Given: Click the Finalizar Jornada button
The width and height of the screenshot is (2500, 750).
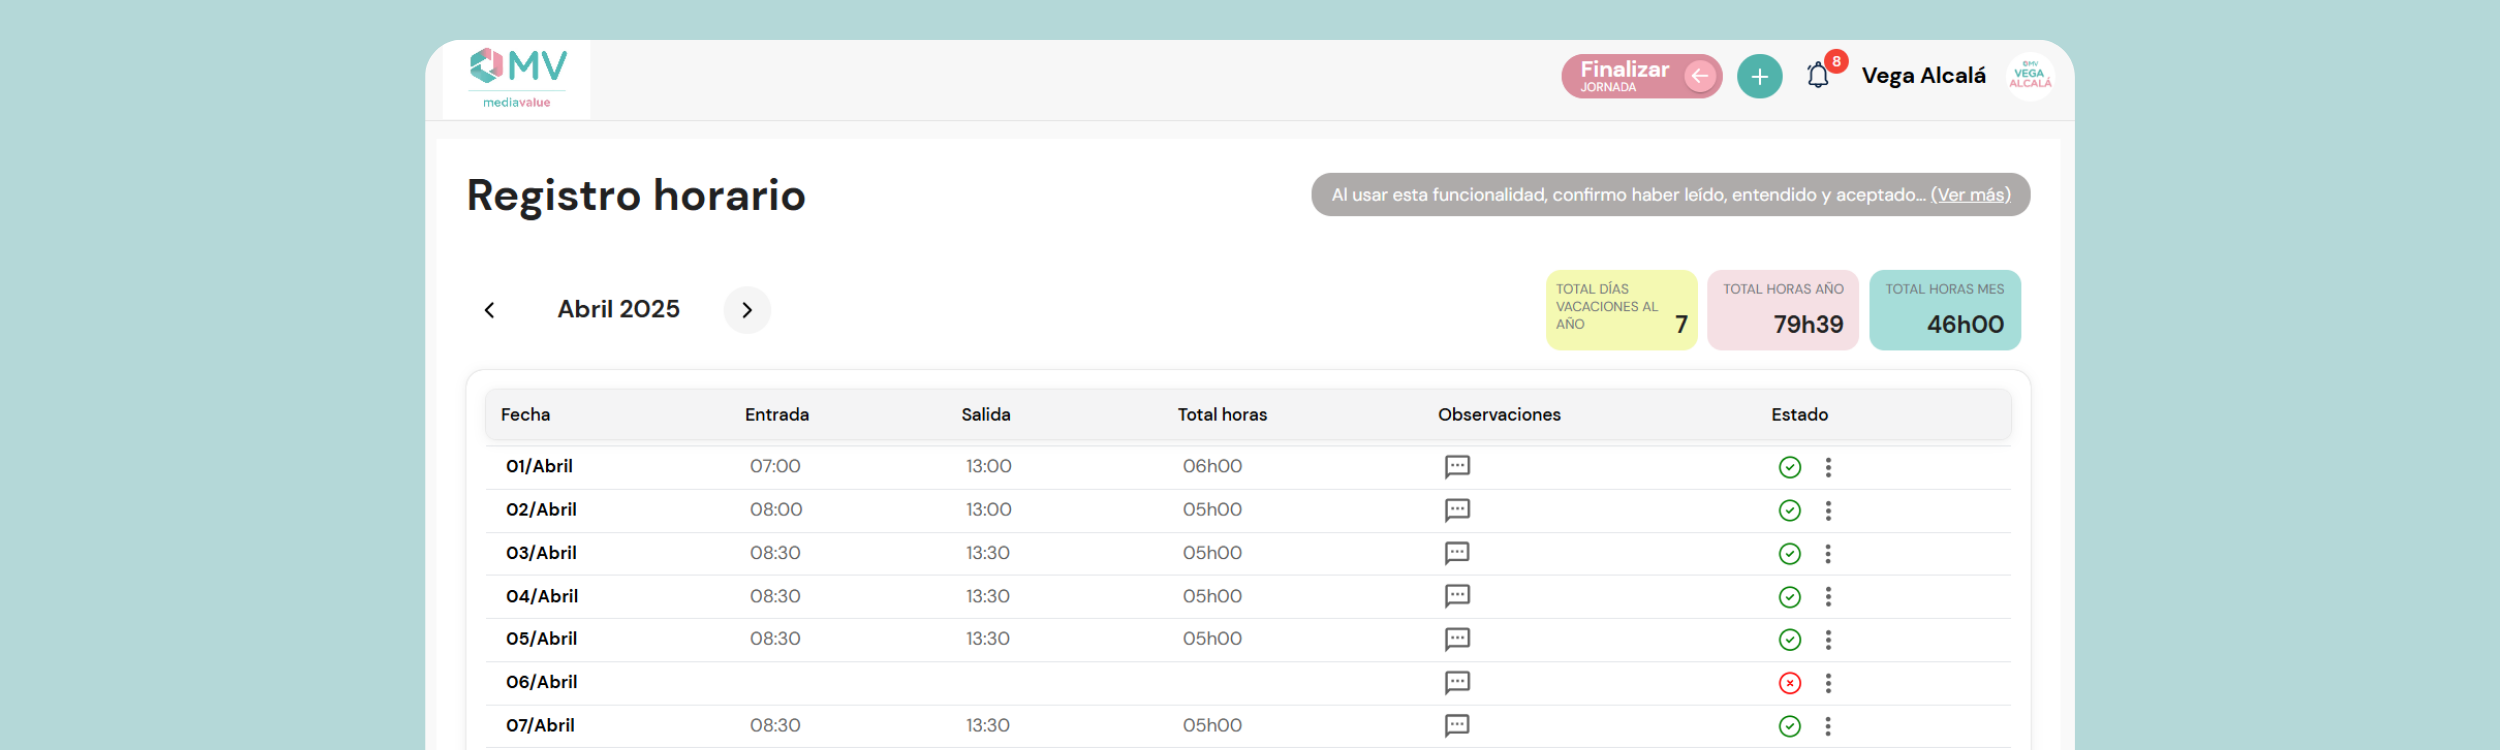Looking at the screenshot, I should click(x=1641, y=77).
